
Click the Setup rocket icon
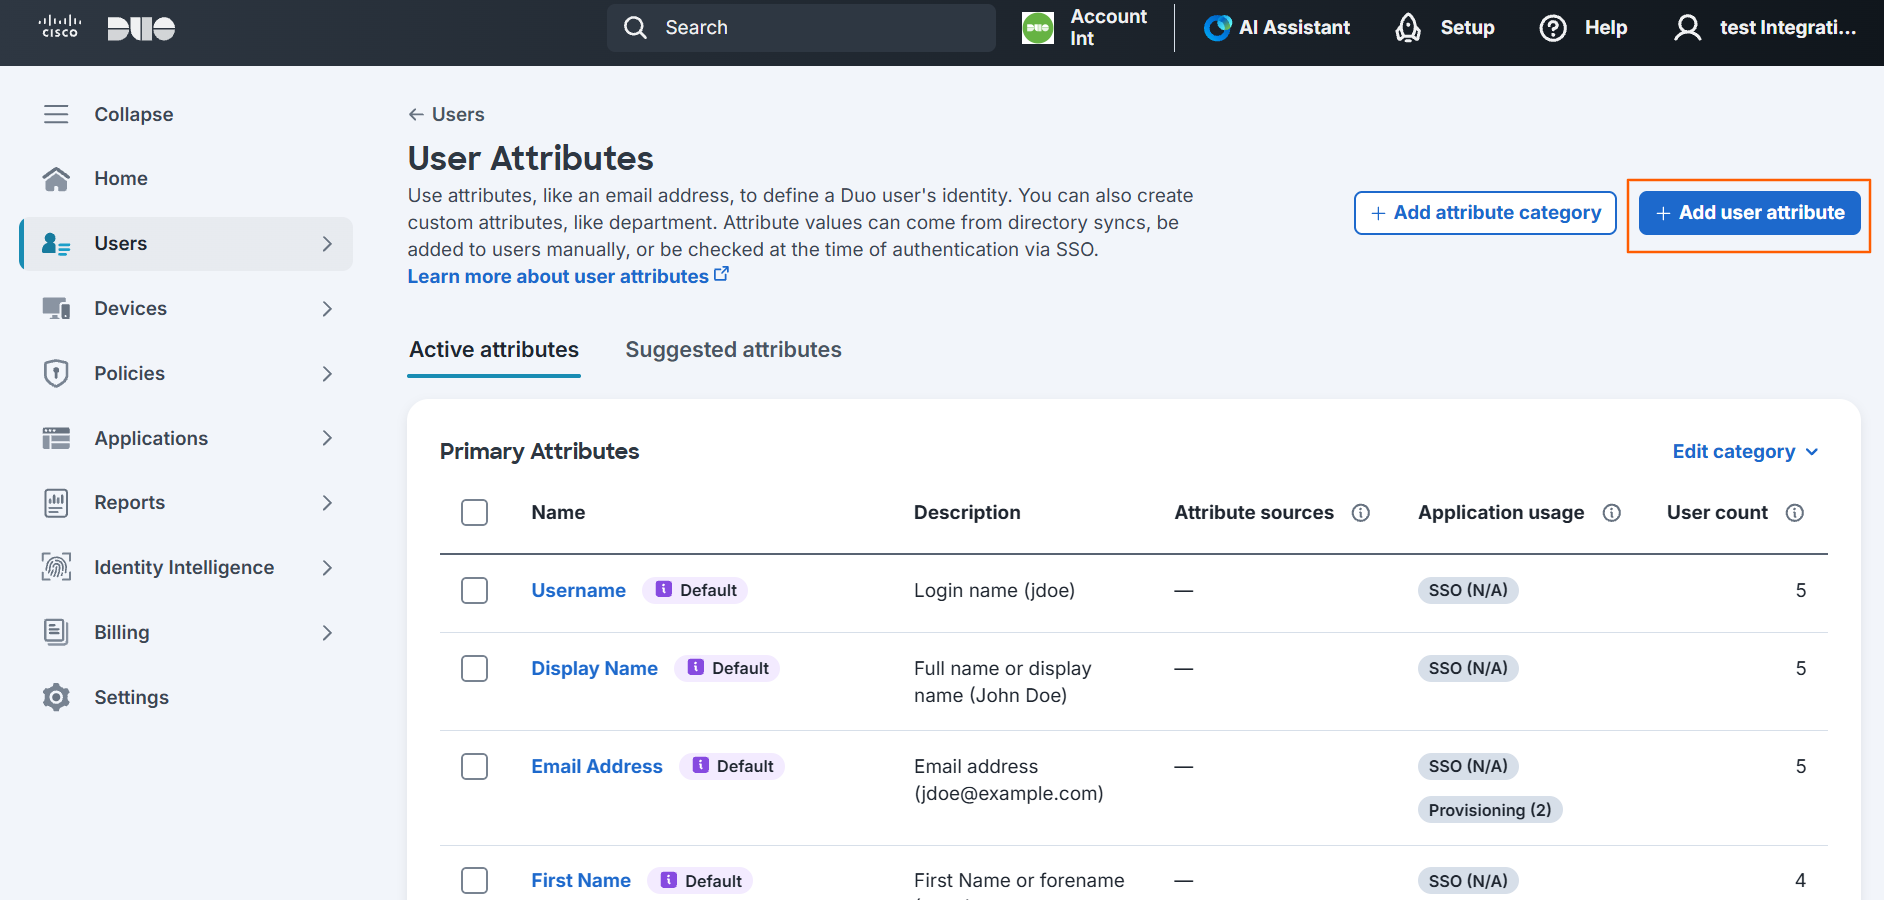point(1408,28)
